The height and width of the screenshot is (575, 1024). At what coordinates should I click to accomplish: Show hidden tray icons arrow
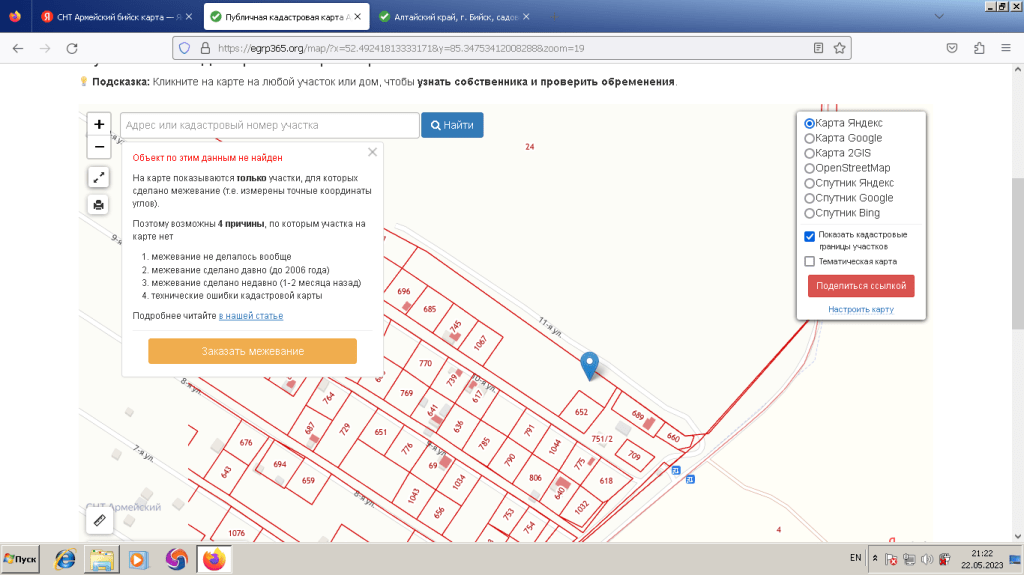click(x=875, y=558)
